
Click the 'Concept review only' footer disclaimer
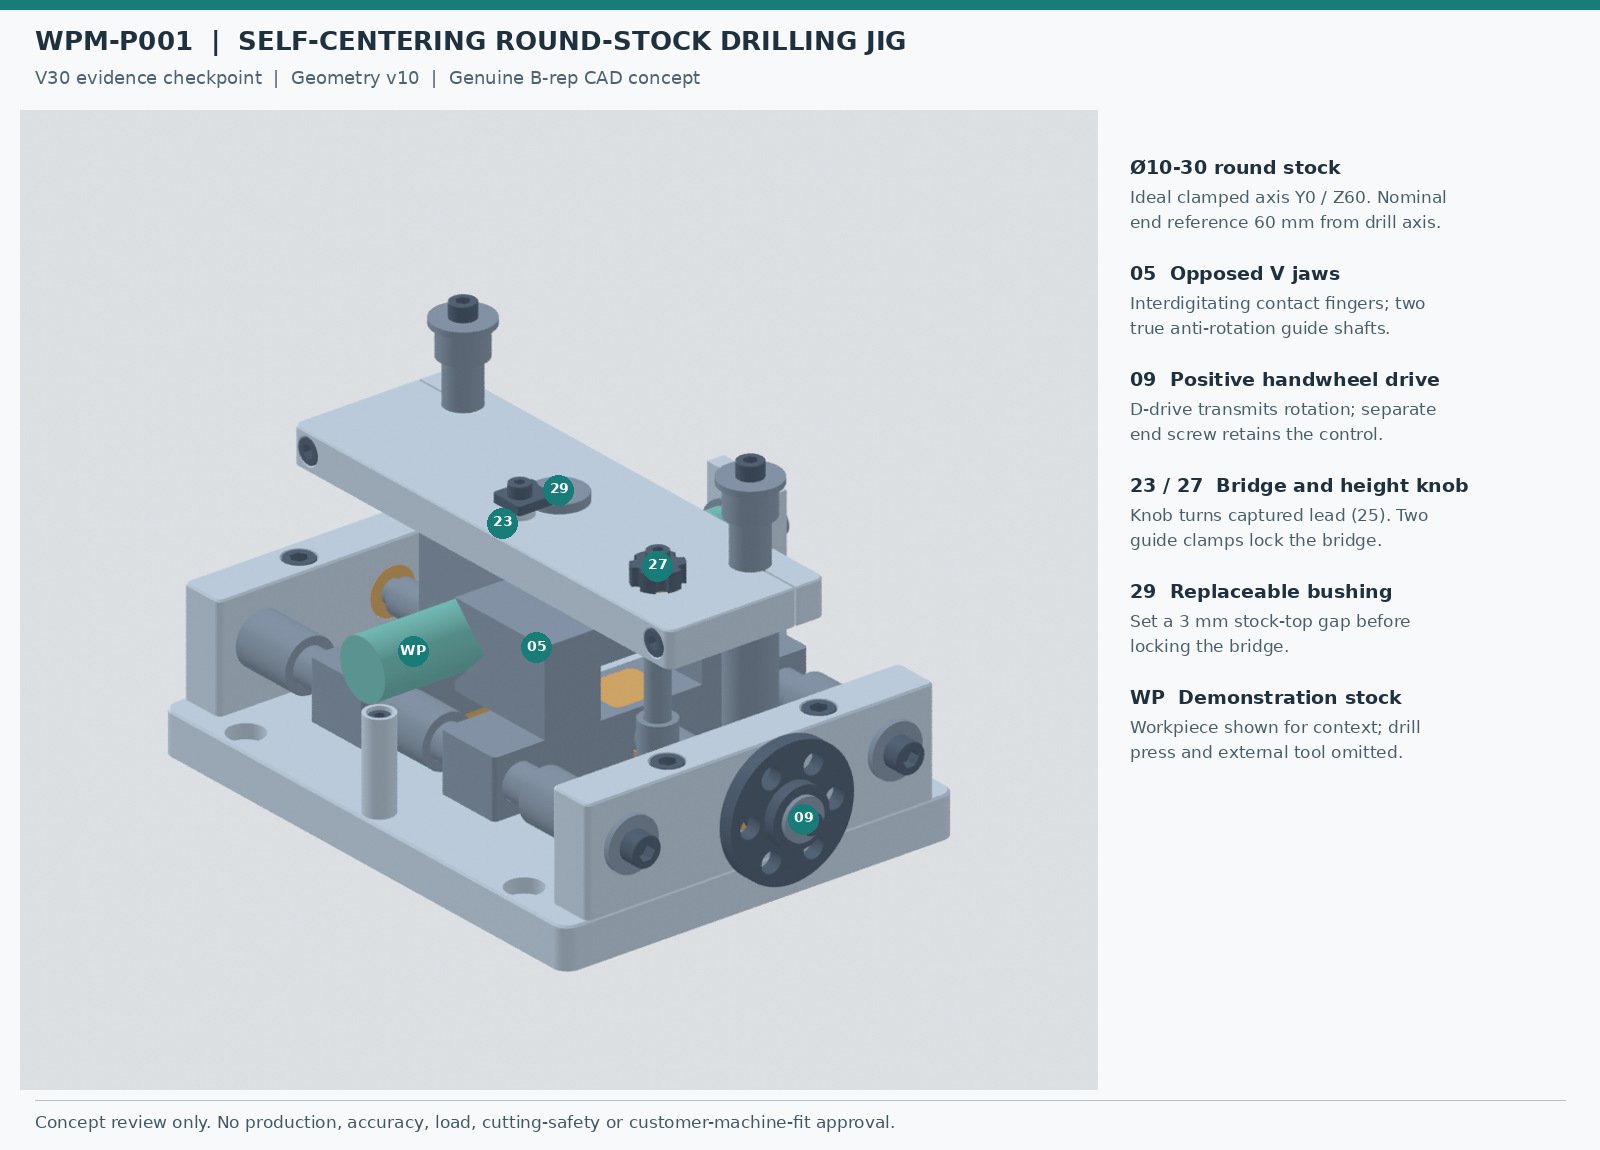465,1122
